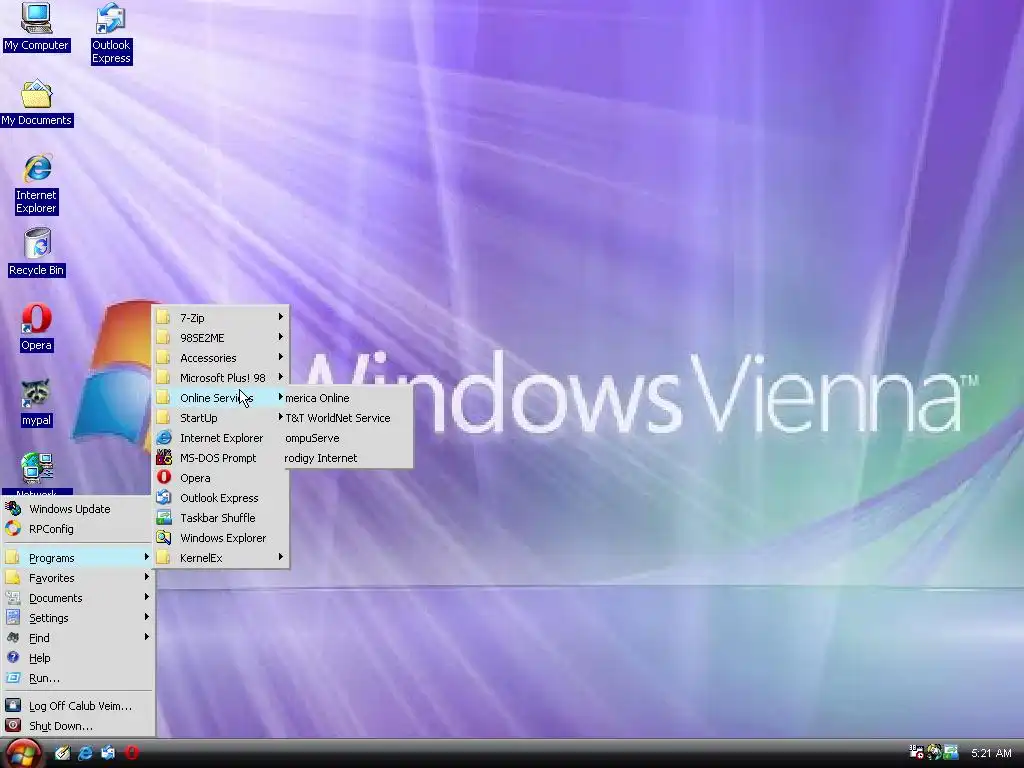
Task: Select Programs in Start menu
Action: 78,558
